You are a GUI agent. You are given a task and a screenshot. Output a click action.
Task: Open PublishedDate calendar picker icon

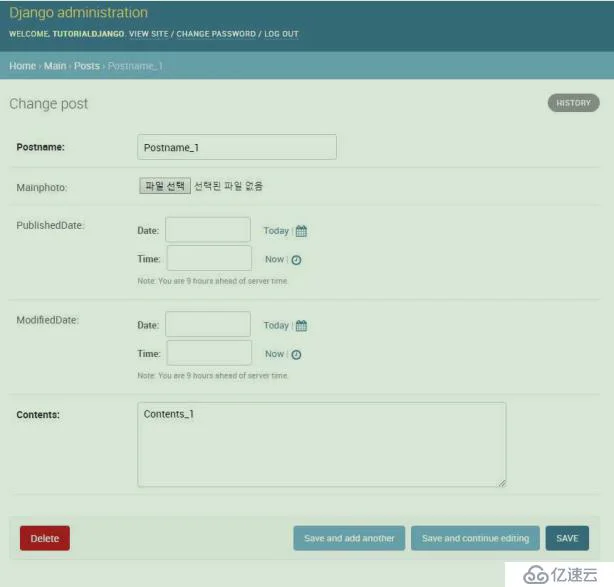pos(301,231)
